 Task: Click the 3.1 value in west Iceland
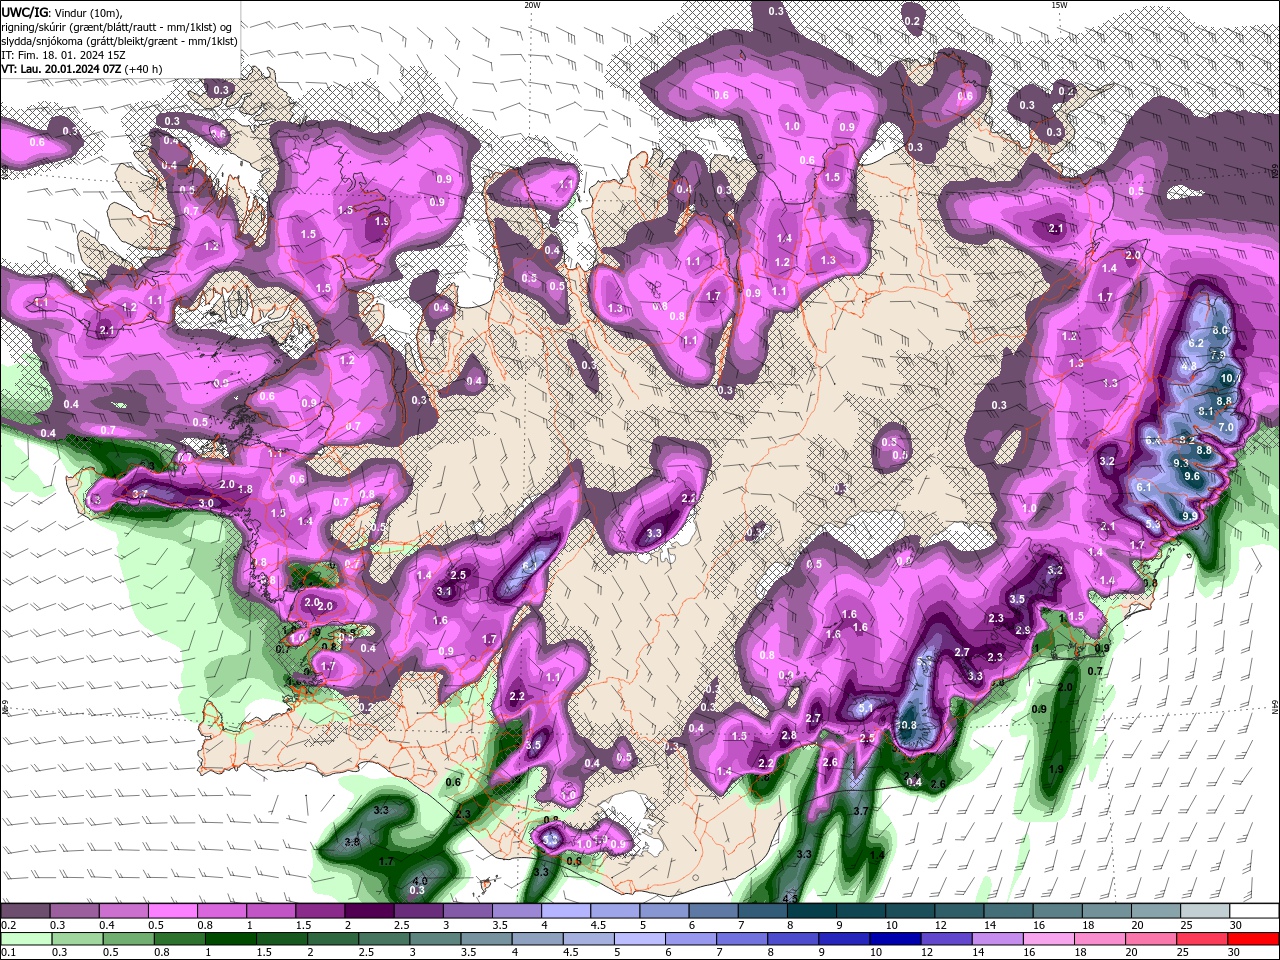click(x=445, y=592)
